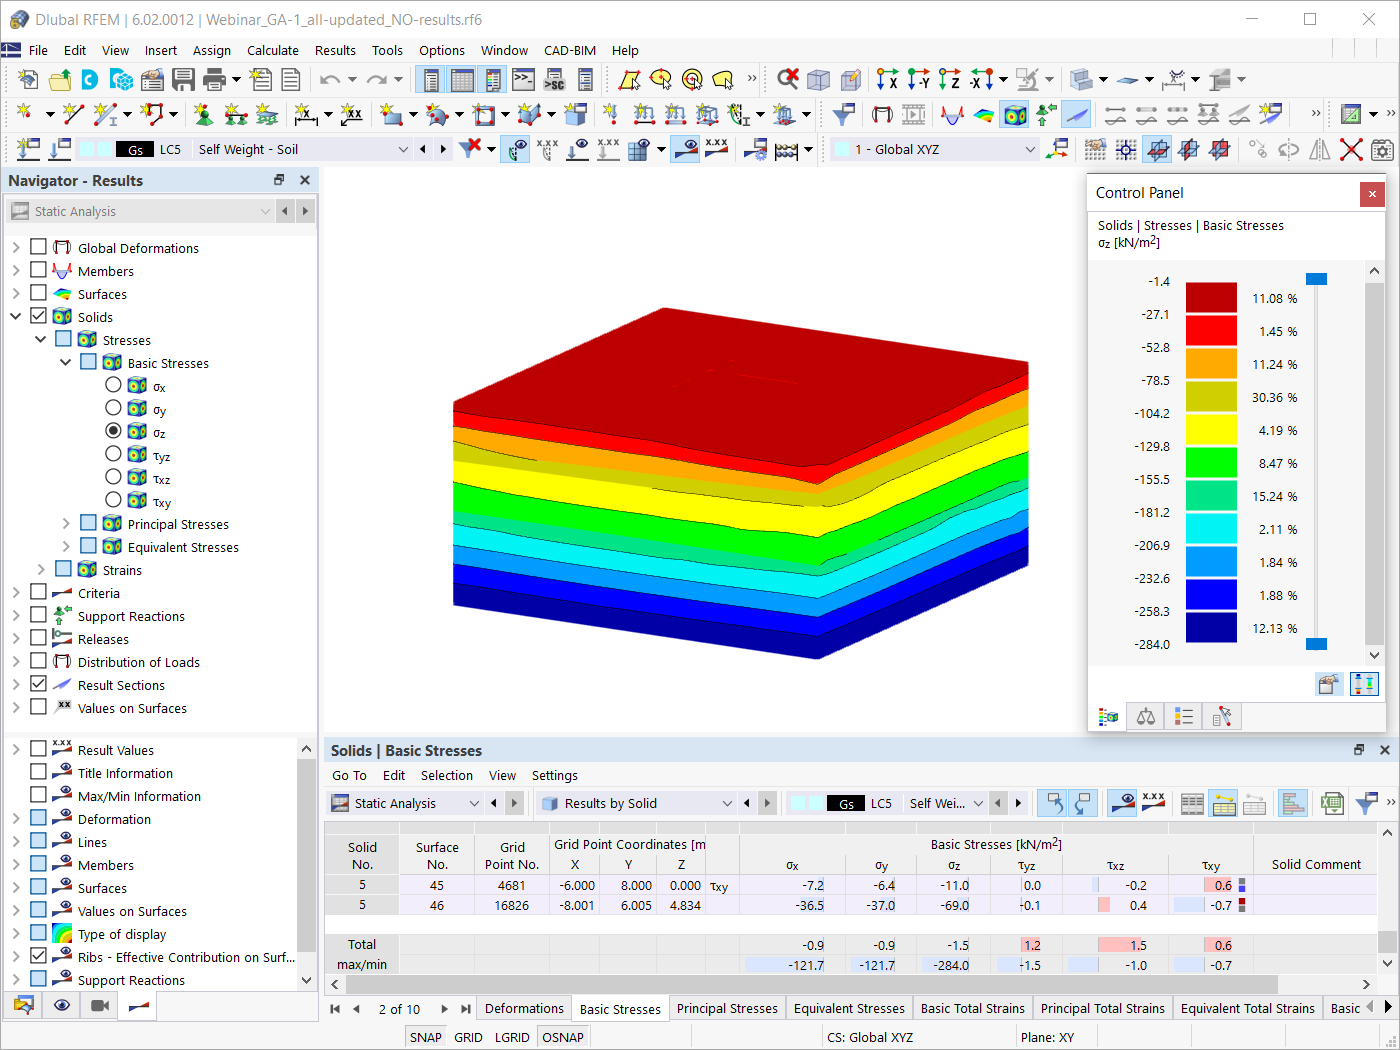Expand the Strains tree node
The width and height of the screenshot is (1400, 1050).
[x=41, y=570]
